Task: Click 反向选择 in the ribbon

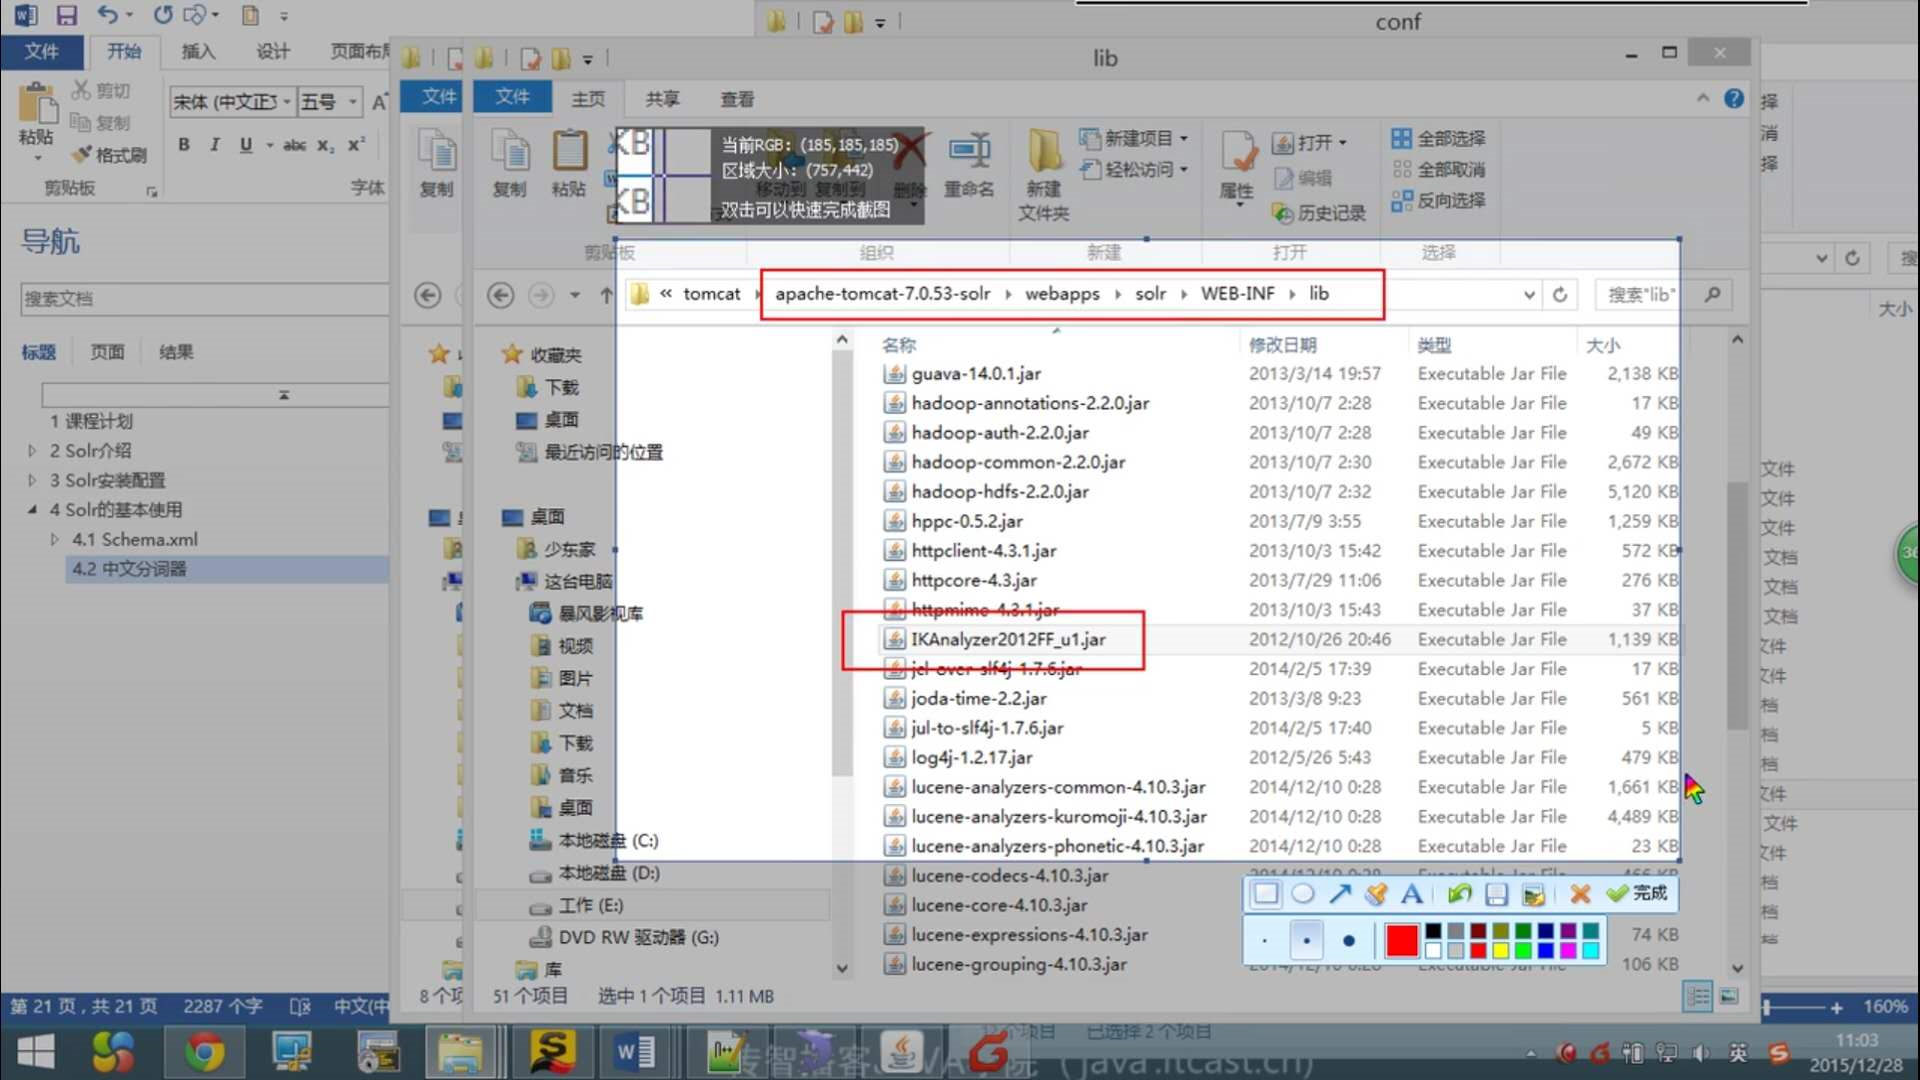Action: pyautogui.click(x=1438, y=200)
